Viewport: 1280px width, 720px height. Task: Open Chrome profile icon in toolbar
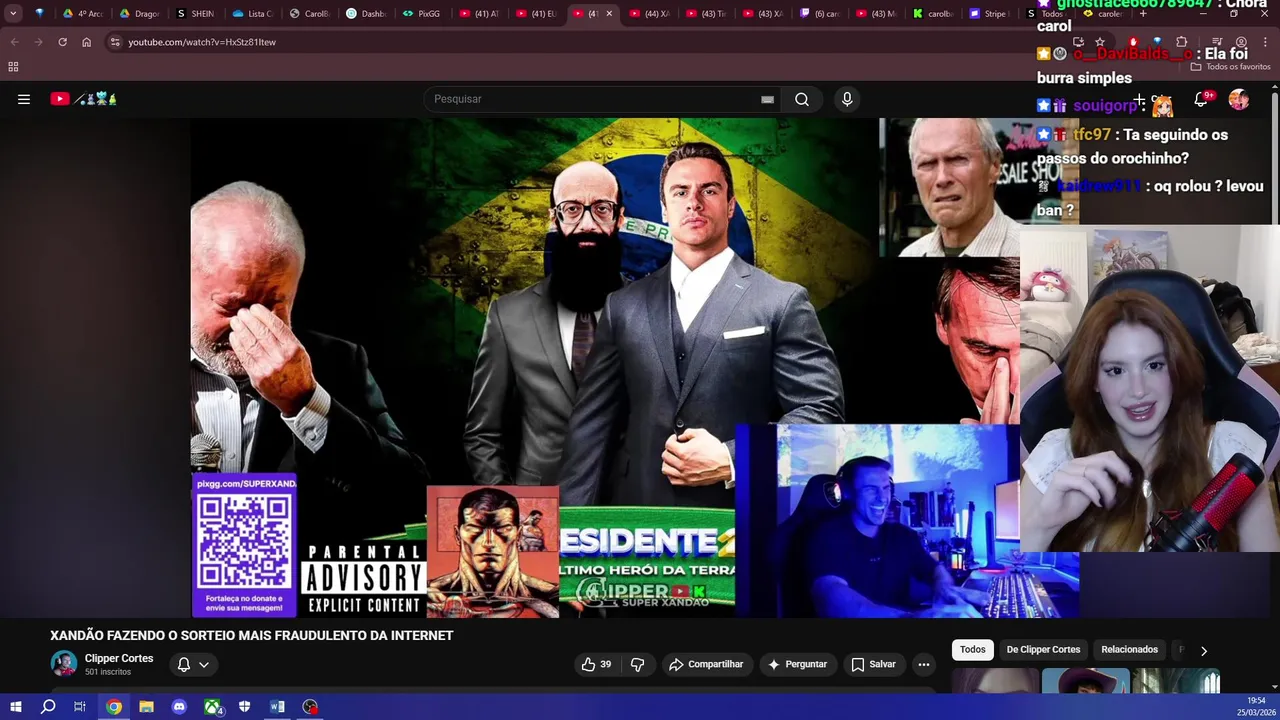pyautogui.click(x=1241, y=42)
